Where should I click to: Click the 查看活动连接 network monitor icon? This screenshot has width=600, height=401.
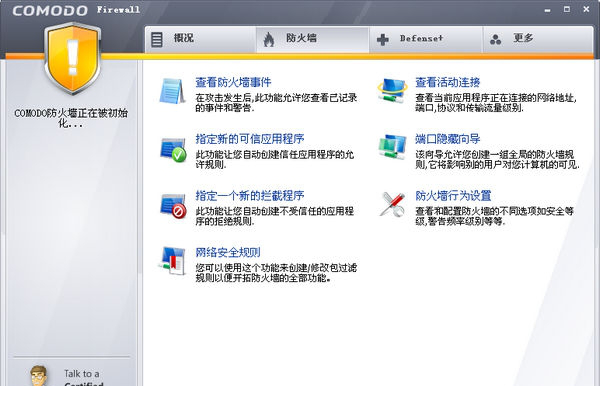point(392,91)
